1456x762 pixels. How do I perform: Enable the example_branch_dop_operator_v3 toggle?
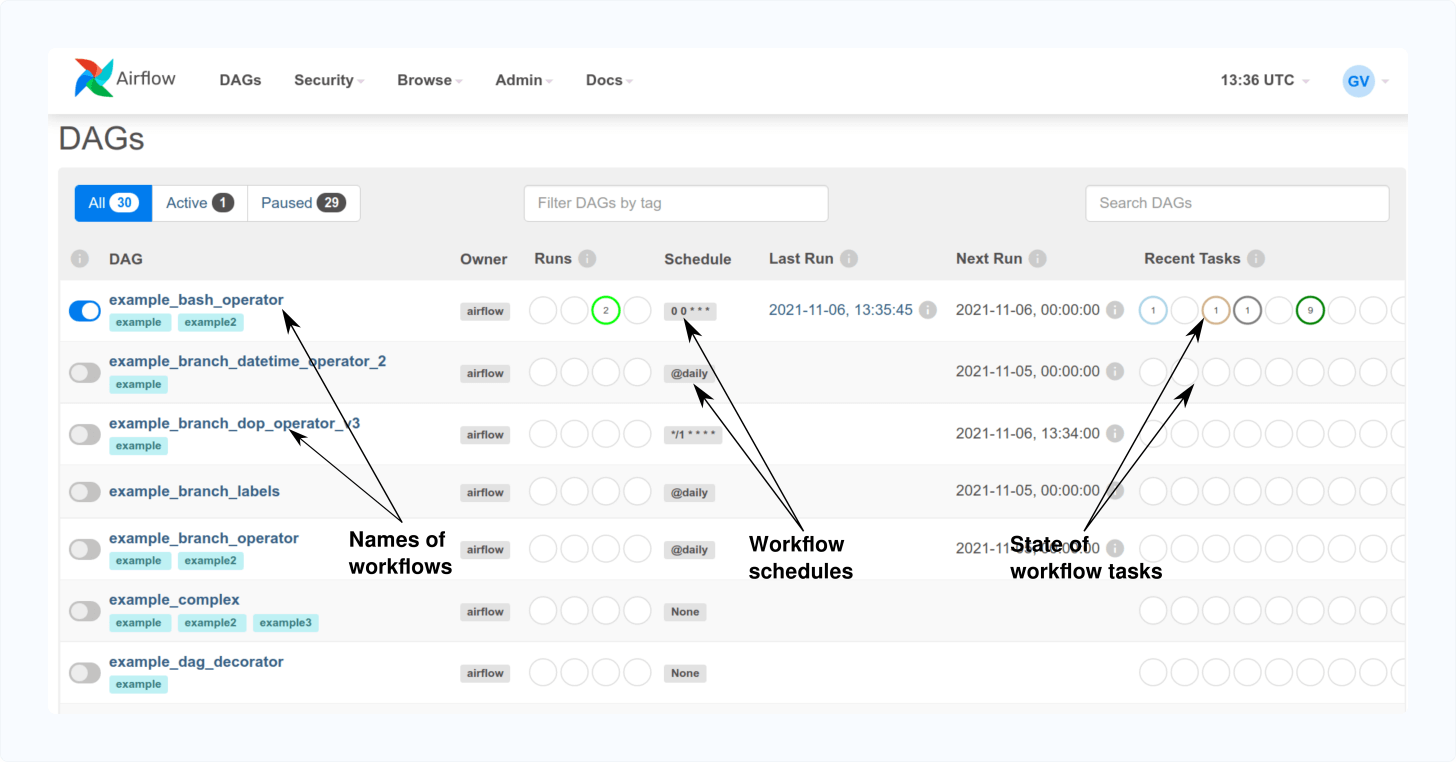85,434
